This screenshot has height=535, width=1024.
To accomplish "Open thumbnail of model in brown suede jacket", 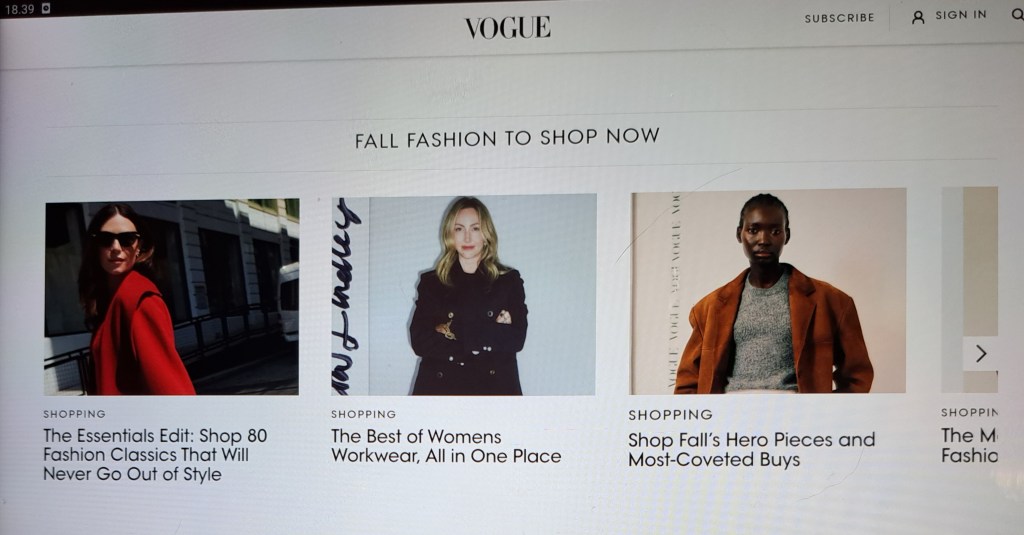I will pos(767,291).
